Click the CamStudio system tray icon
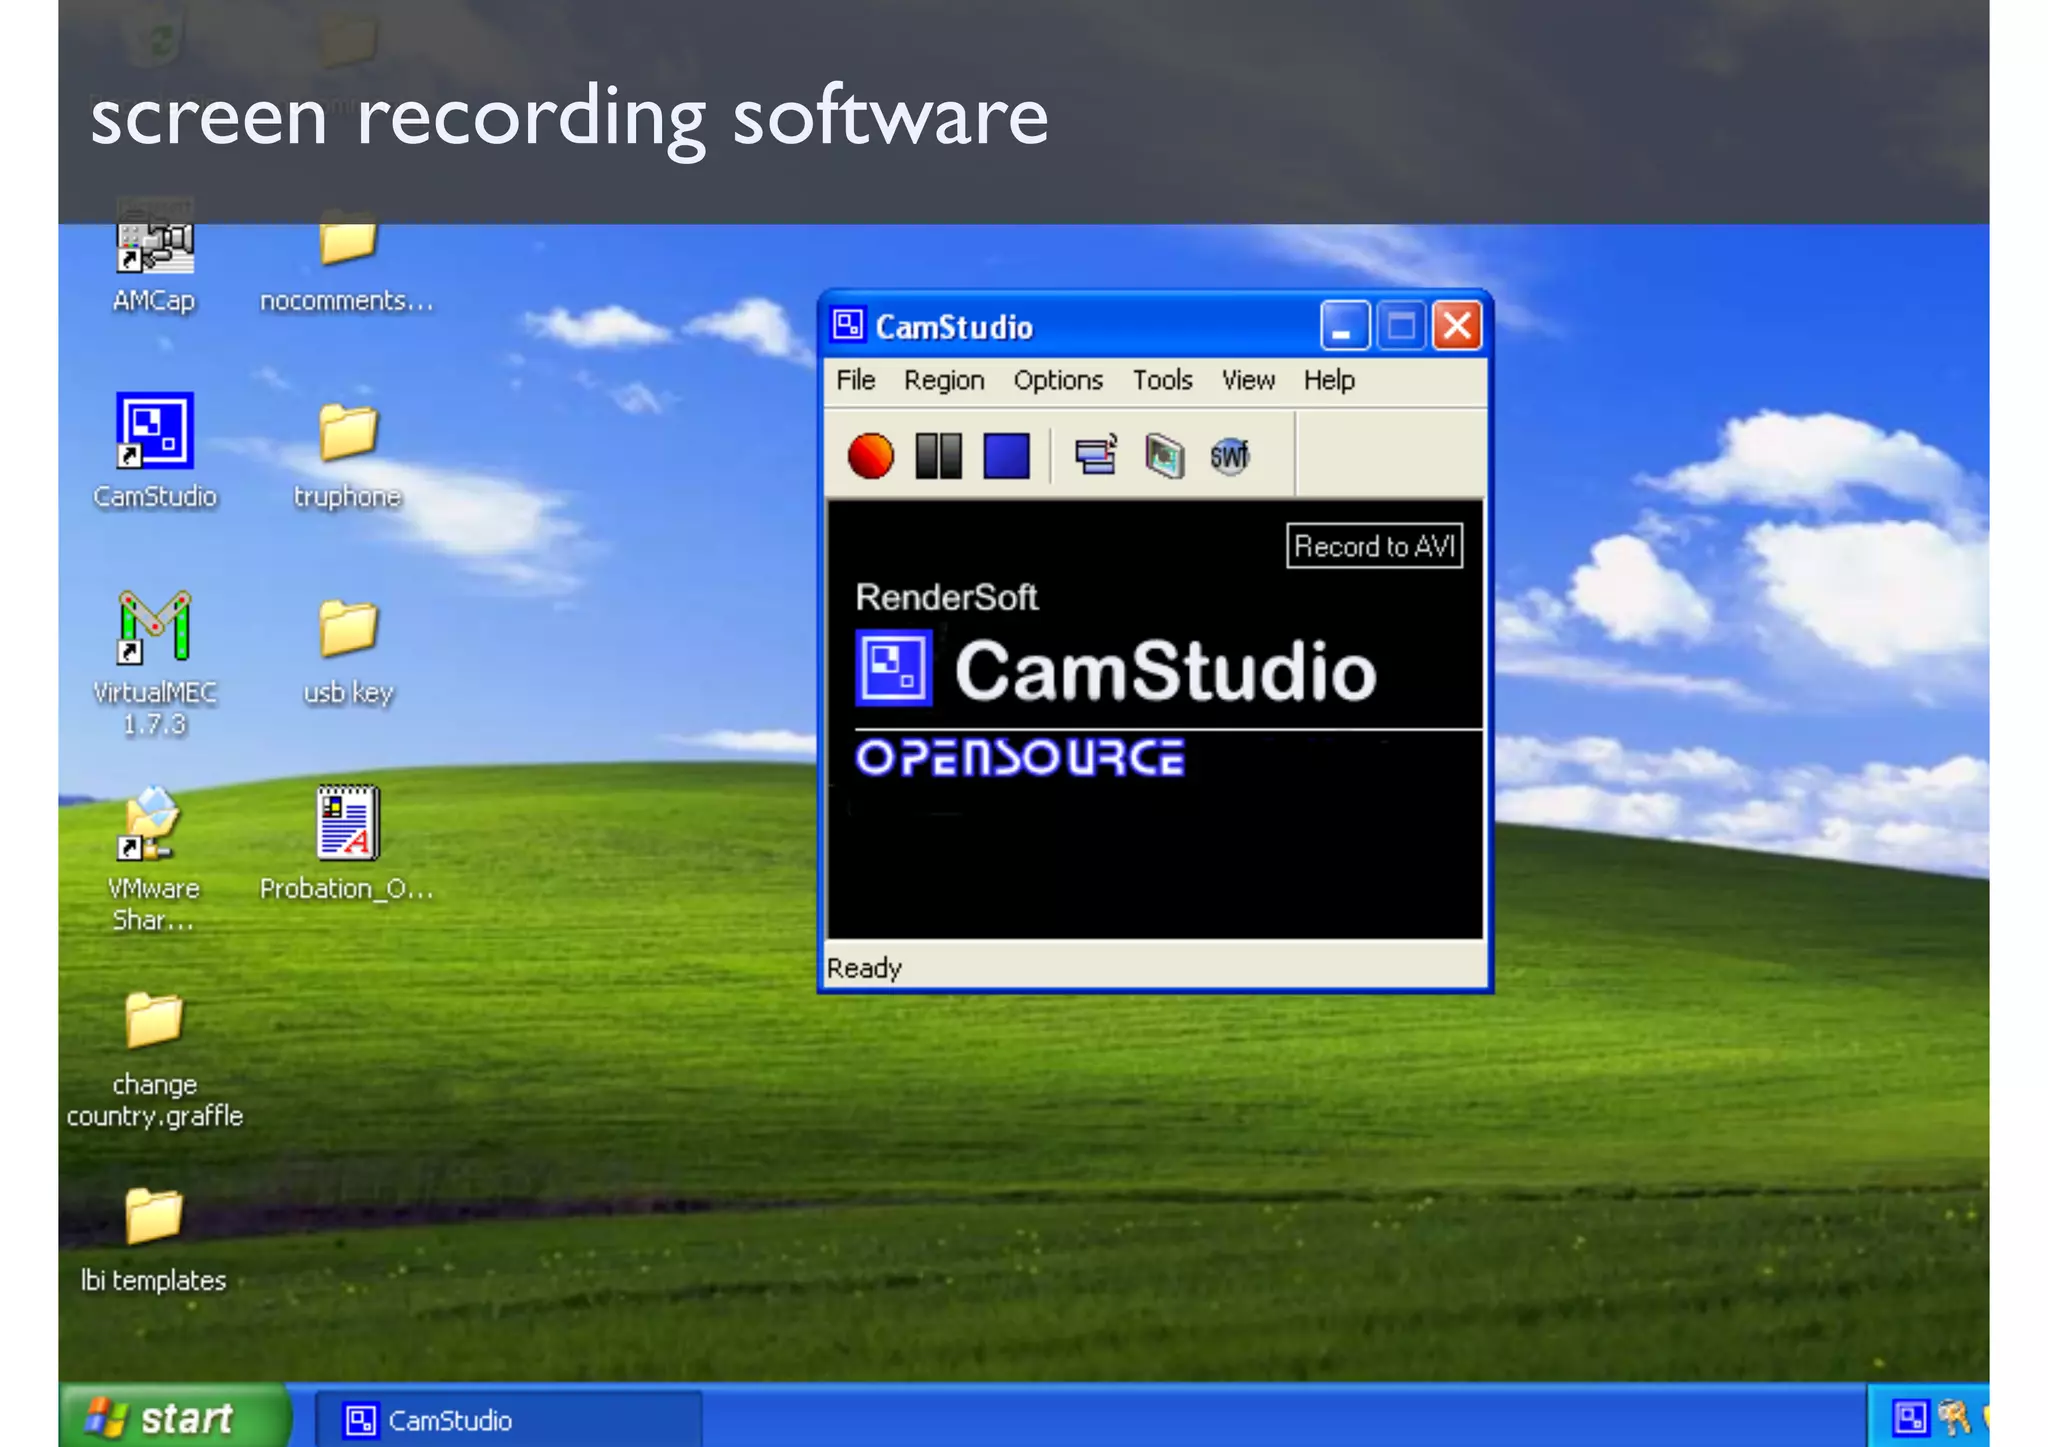This screenshot has height=1447, width=2048. coord(1909,1418)
